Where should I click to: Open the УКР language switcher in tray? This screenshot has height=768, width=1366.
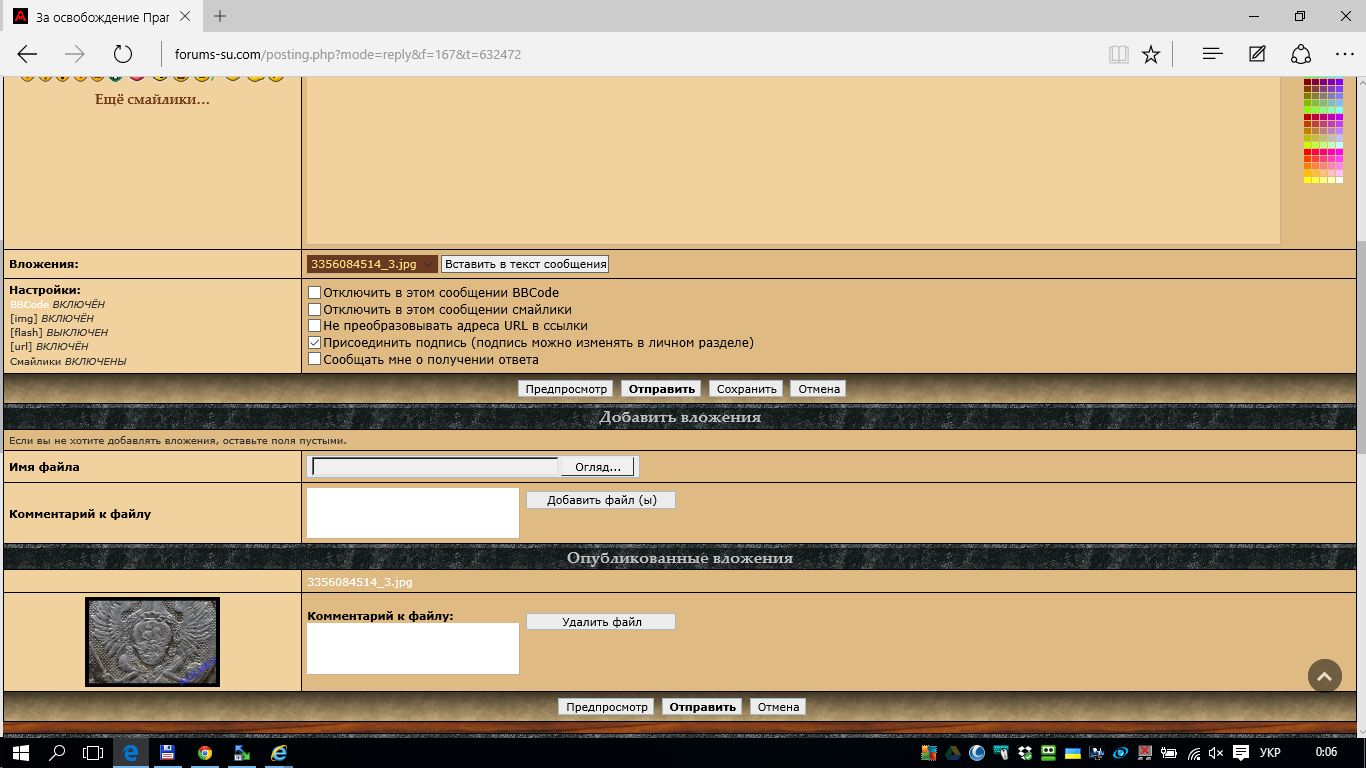[1270, 753]
